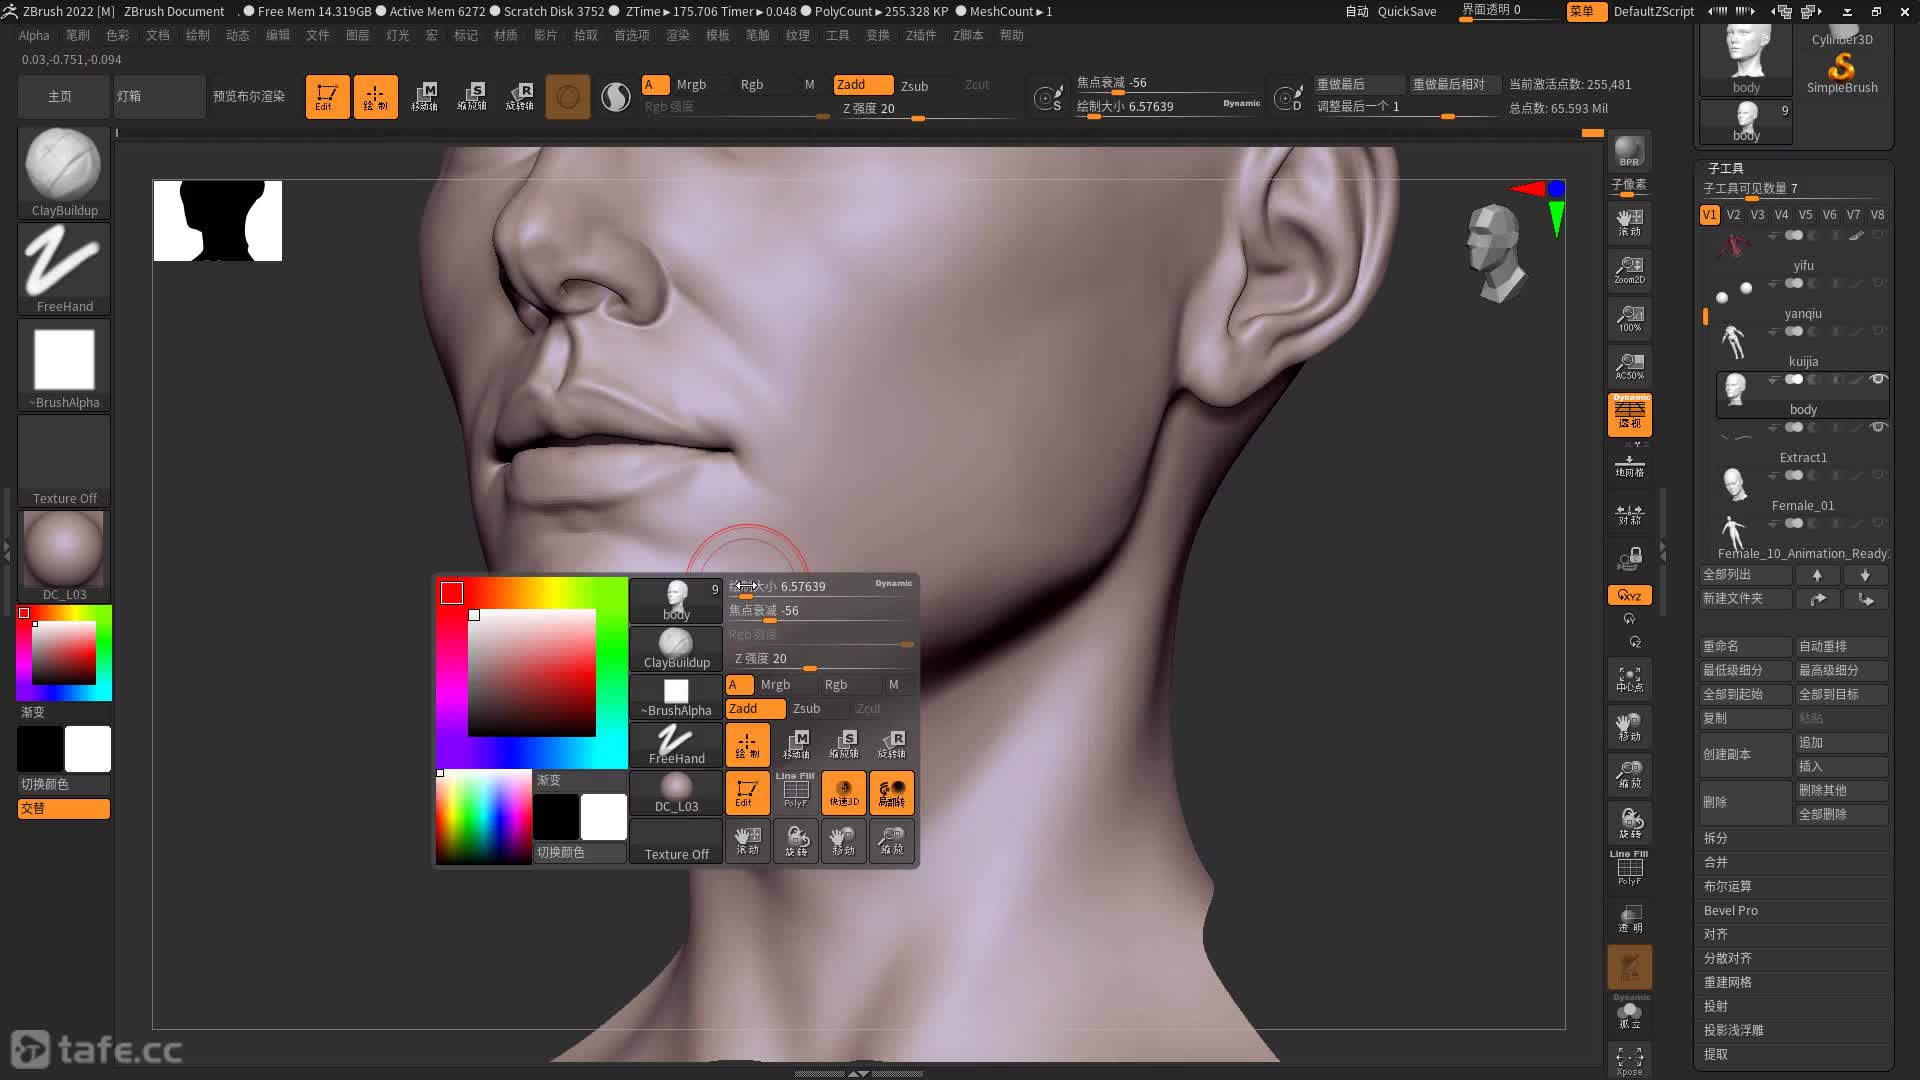Open the 色彩 (Color) menu

click(x=118, y=35)
